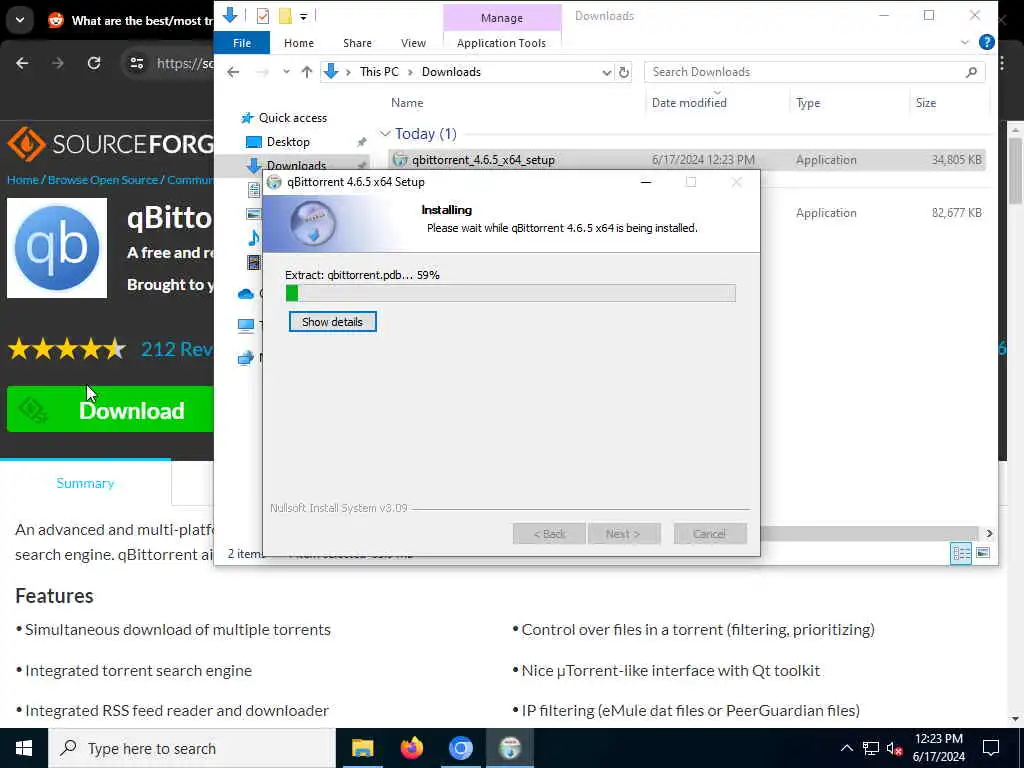Click browser forward button
The height and width of the screenshot is (768, 1024).
pyautogui.click(x=57, y=63)
